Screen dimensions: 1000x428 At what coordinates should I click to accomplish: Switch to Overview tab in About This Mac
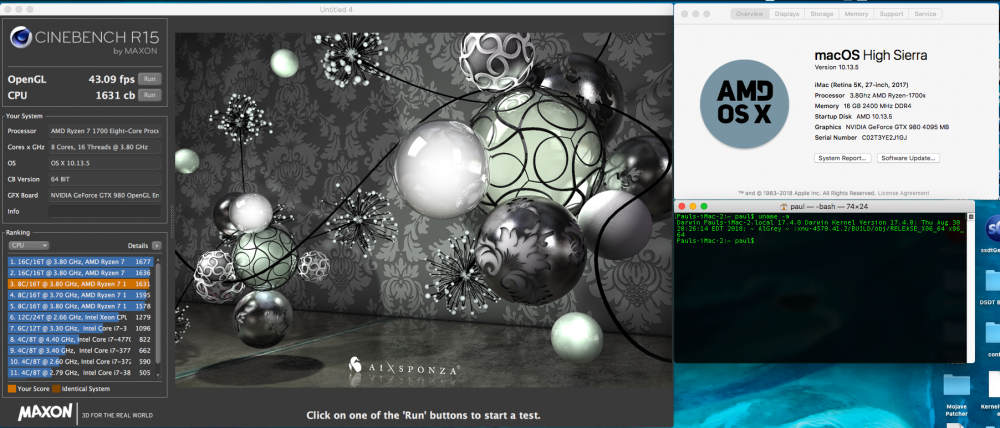(x=749, y=13)
